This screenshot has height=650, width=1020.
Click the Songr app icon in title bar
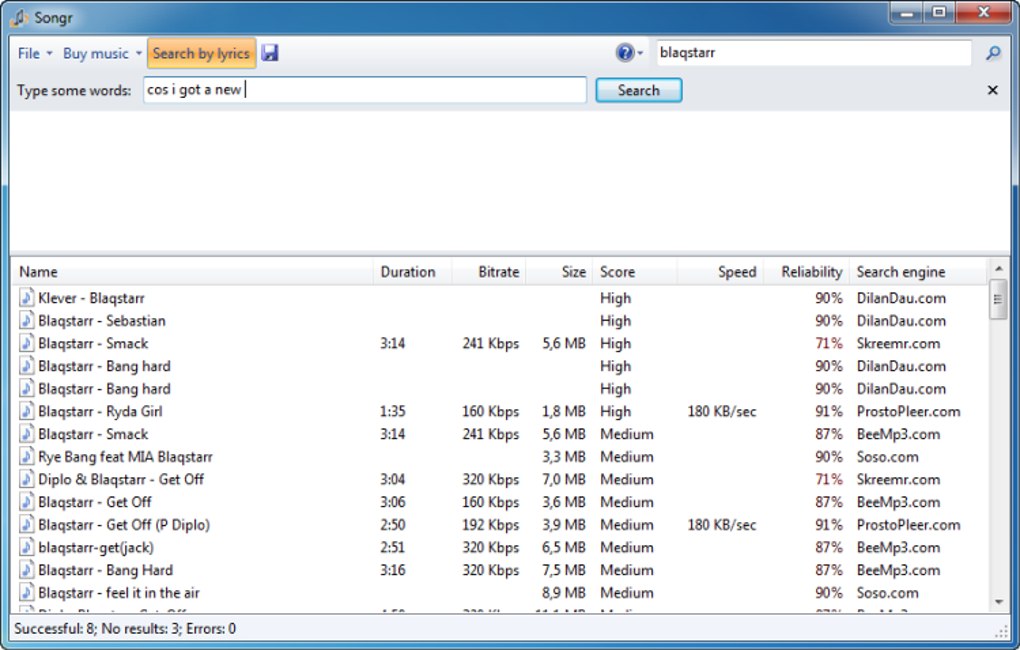click(x=20, y=18)
